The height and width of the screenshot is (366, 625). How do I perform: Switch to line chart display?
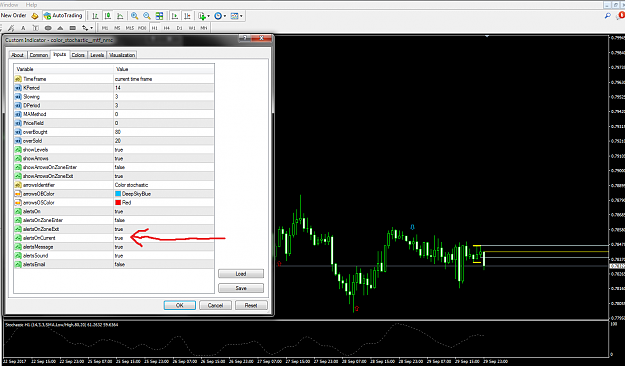click(x=120, y=16)
